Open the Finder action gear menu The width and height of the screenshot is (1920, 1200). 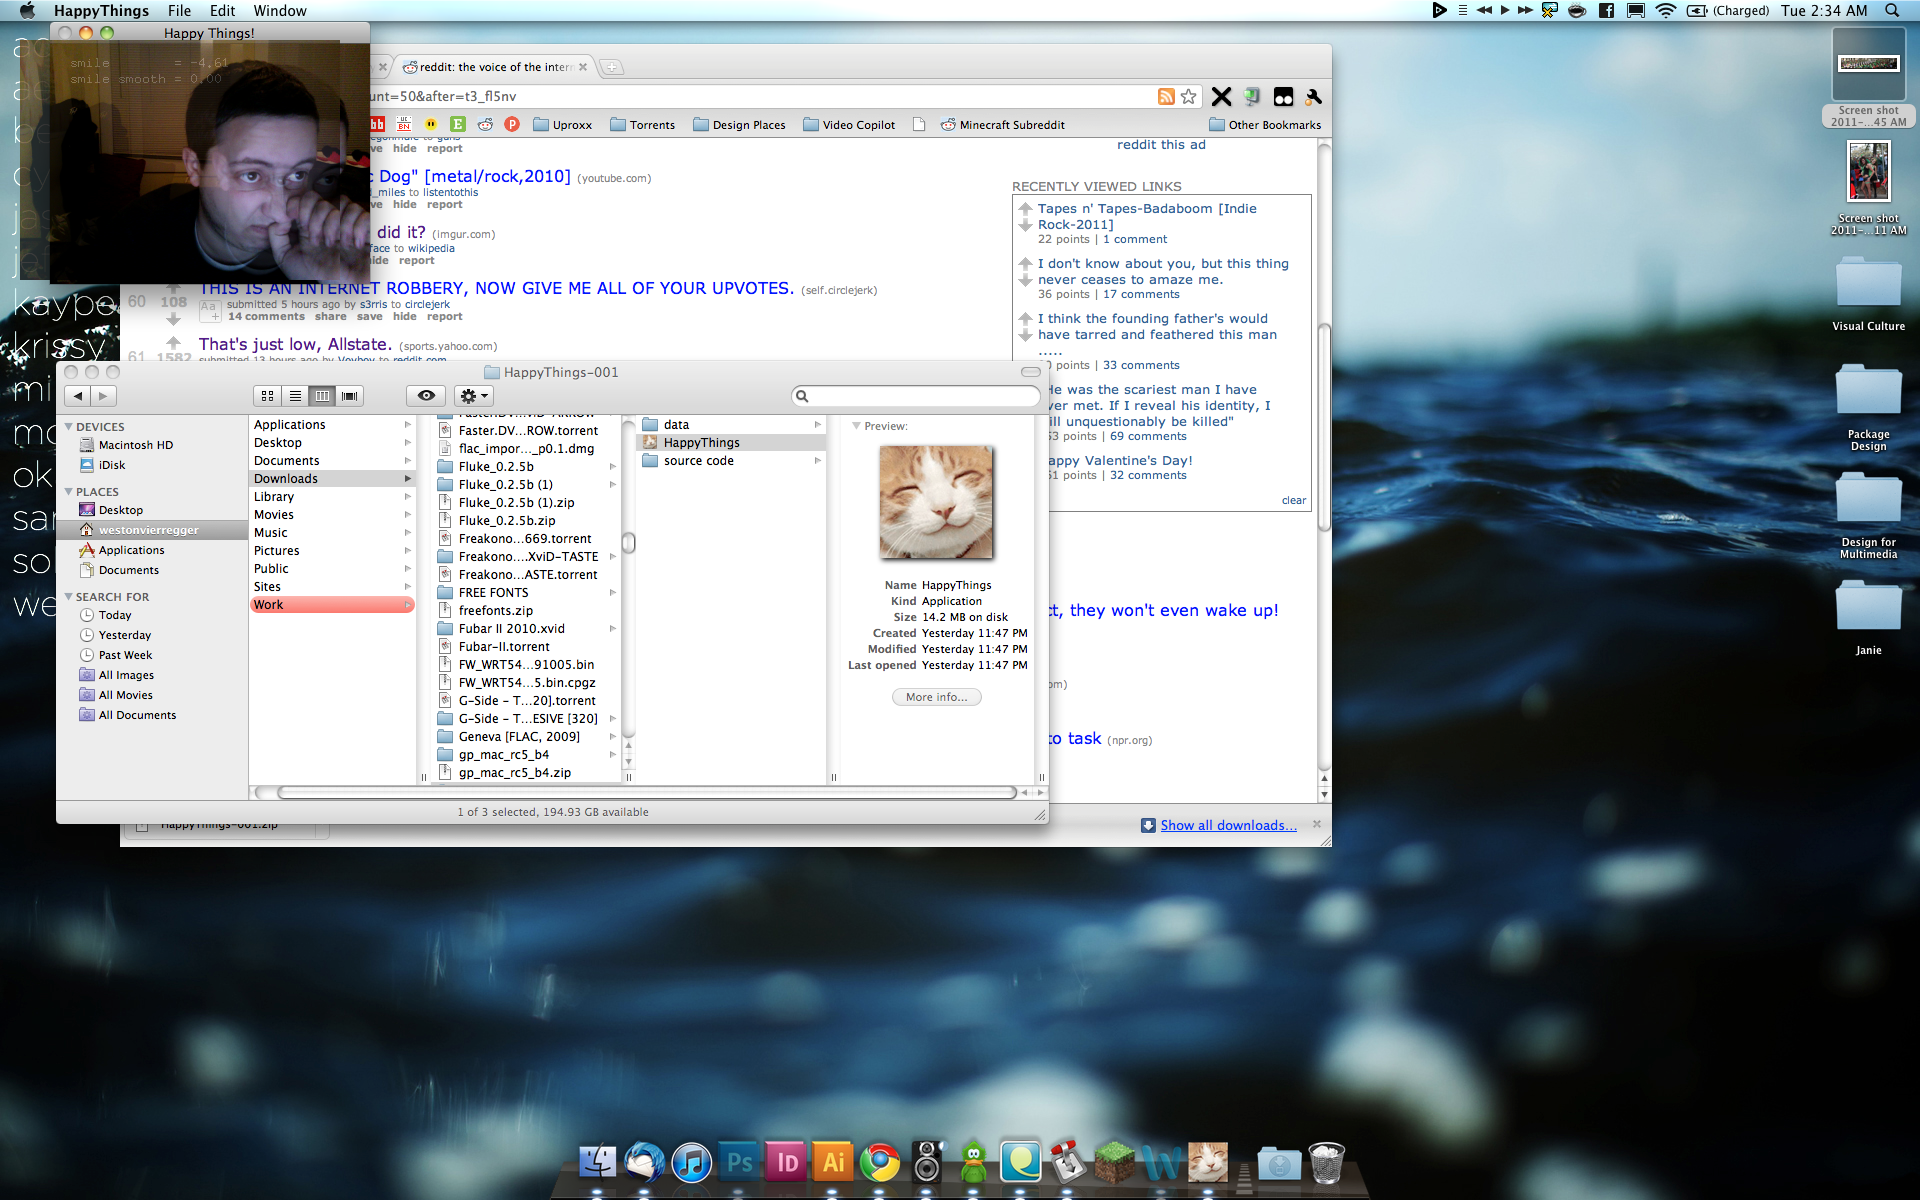[x=473, y=396]
